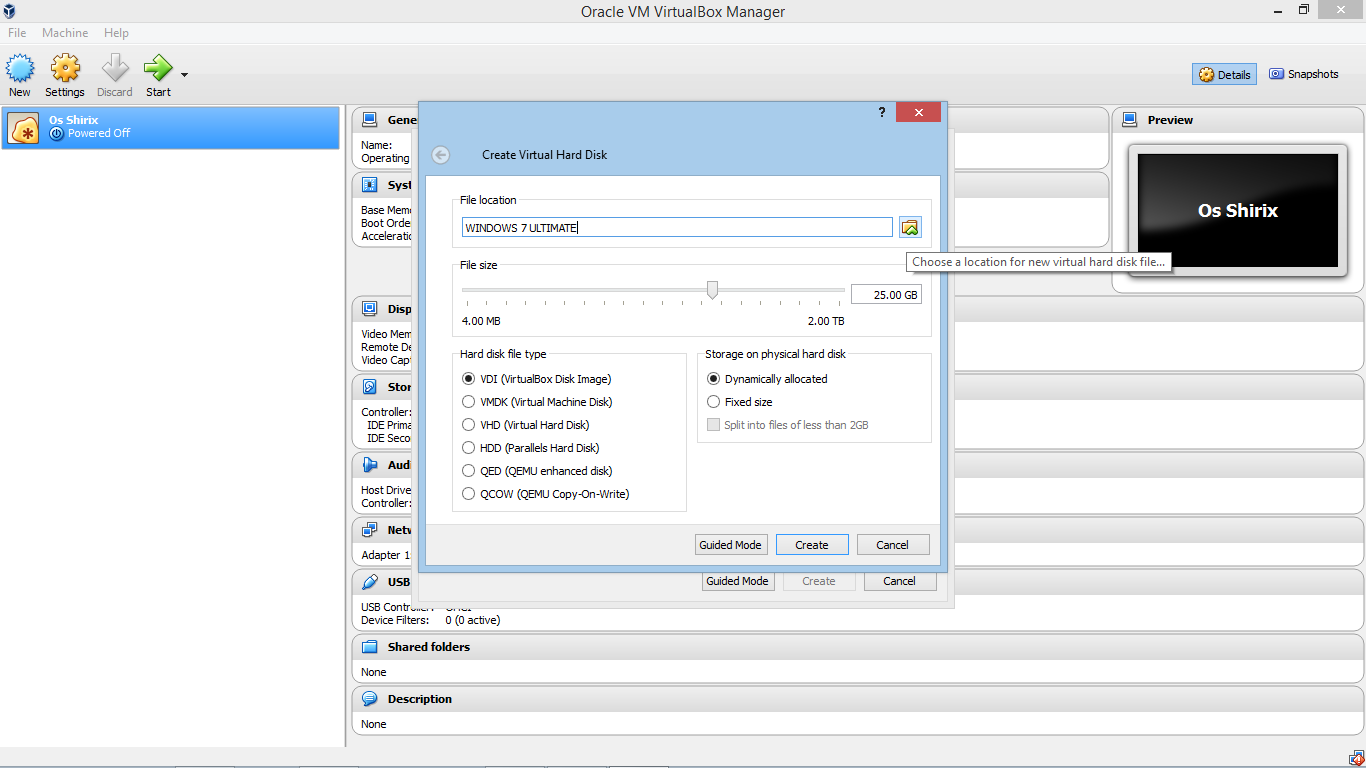This screenshot has width=1366, height=768.
Task: Click the Snapshots camera icon
Action: coord(1276,74)
